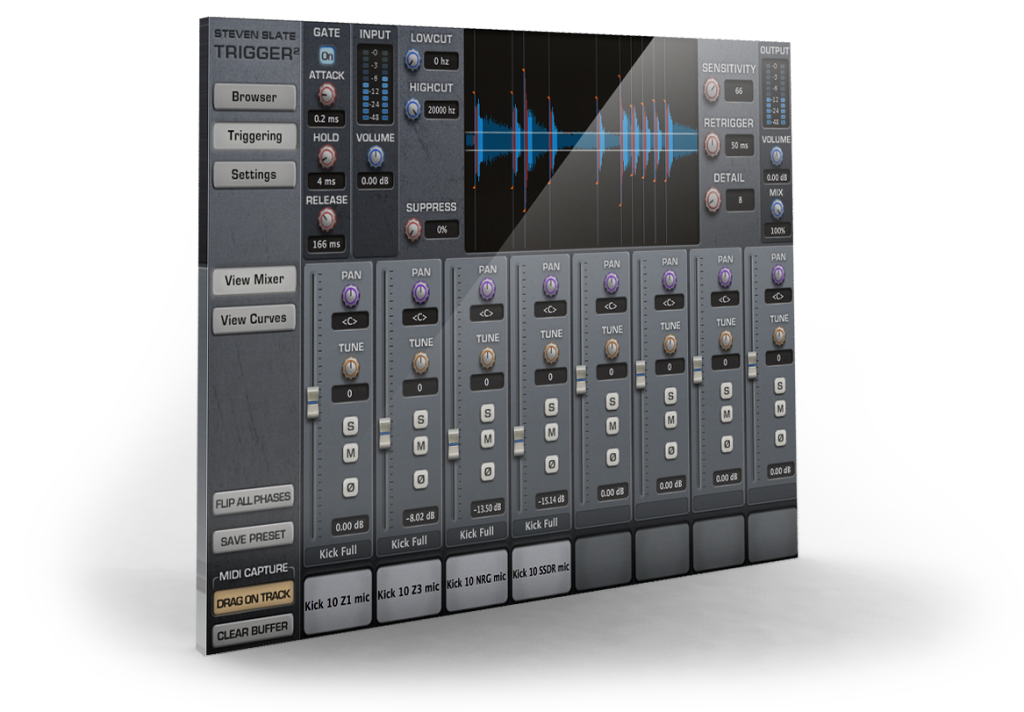Select the Kick 10 NRG mic sample slot

(476, 581)
